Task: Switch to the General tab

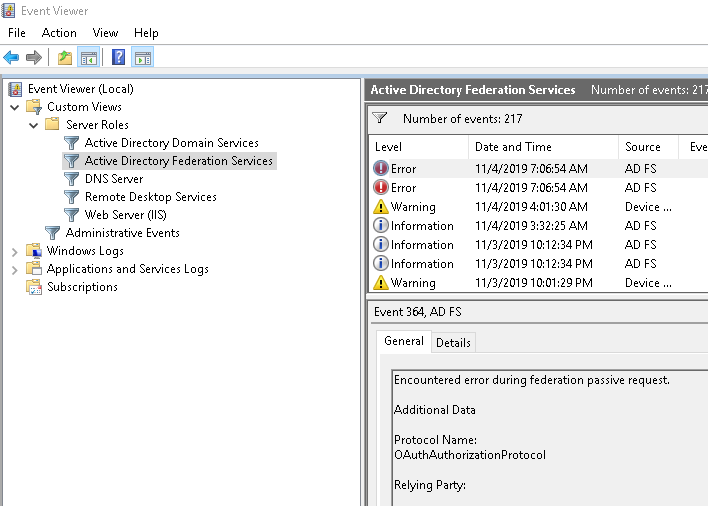Action: point(404,341)
